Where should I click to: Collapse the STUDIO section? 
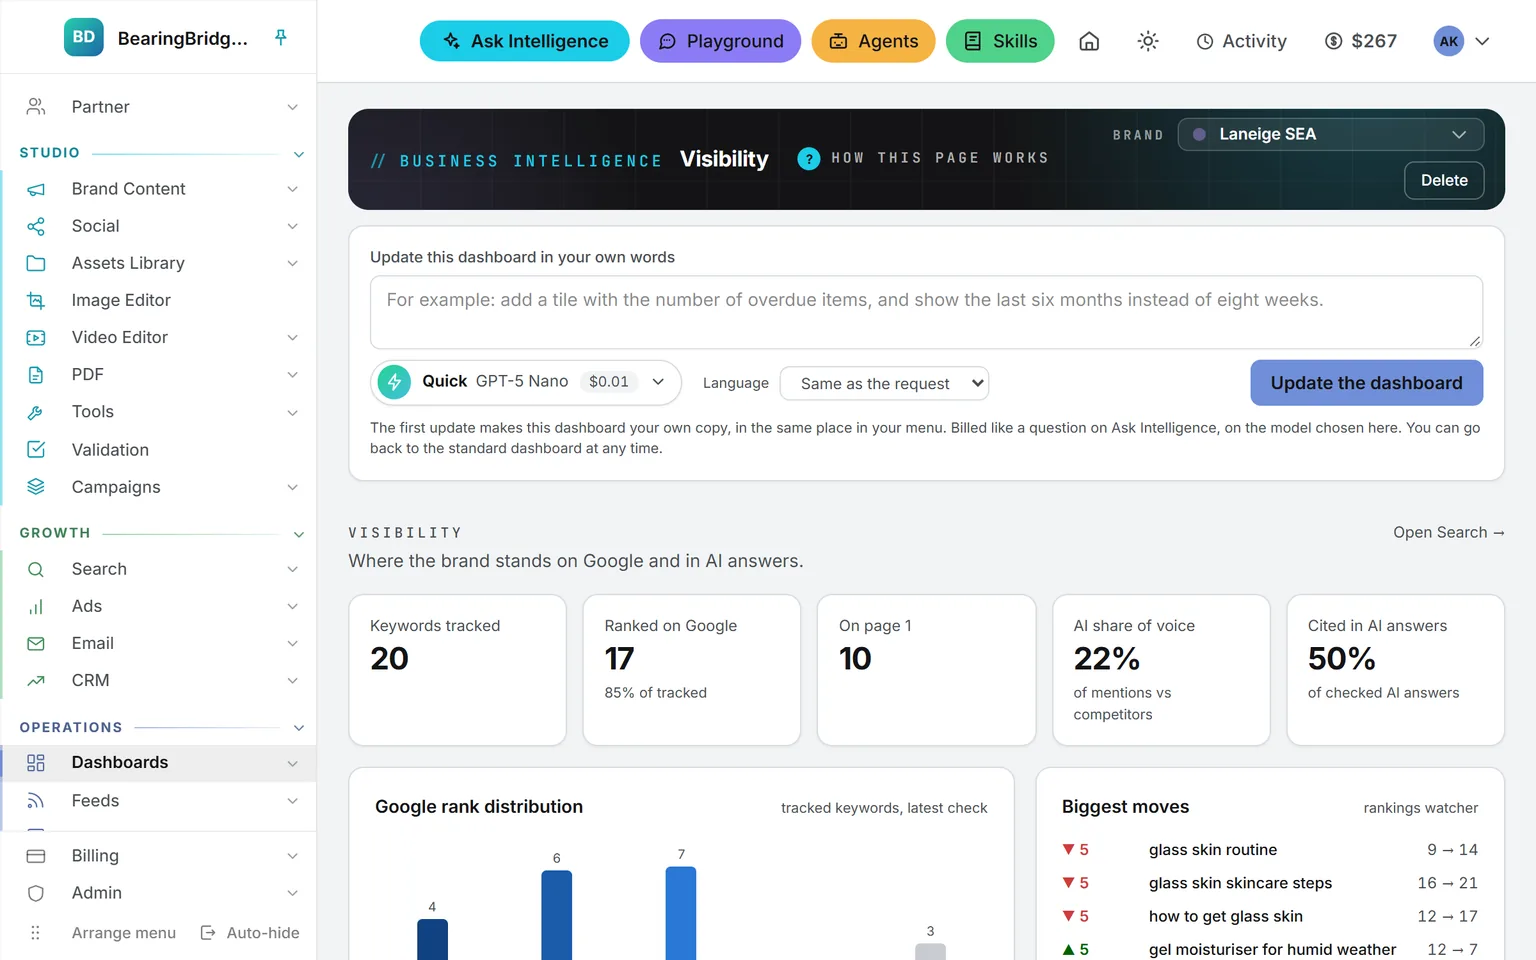coord(298,154)
